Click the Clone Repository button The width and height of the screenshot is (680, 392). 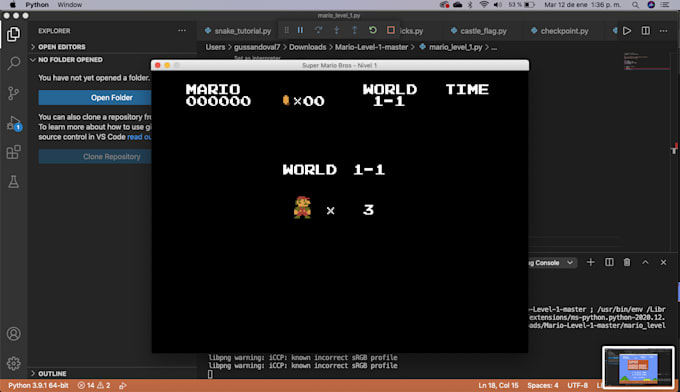(95, 157)
